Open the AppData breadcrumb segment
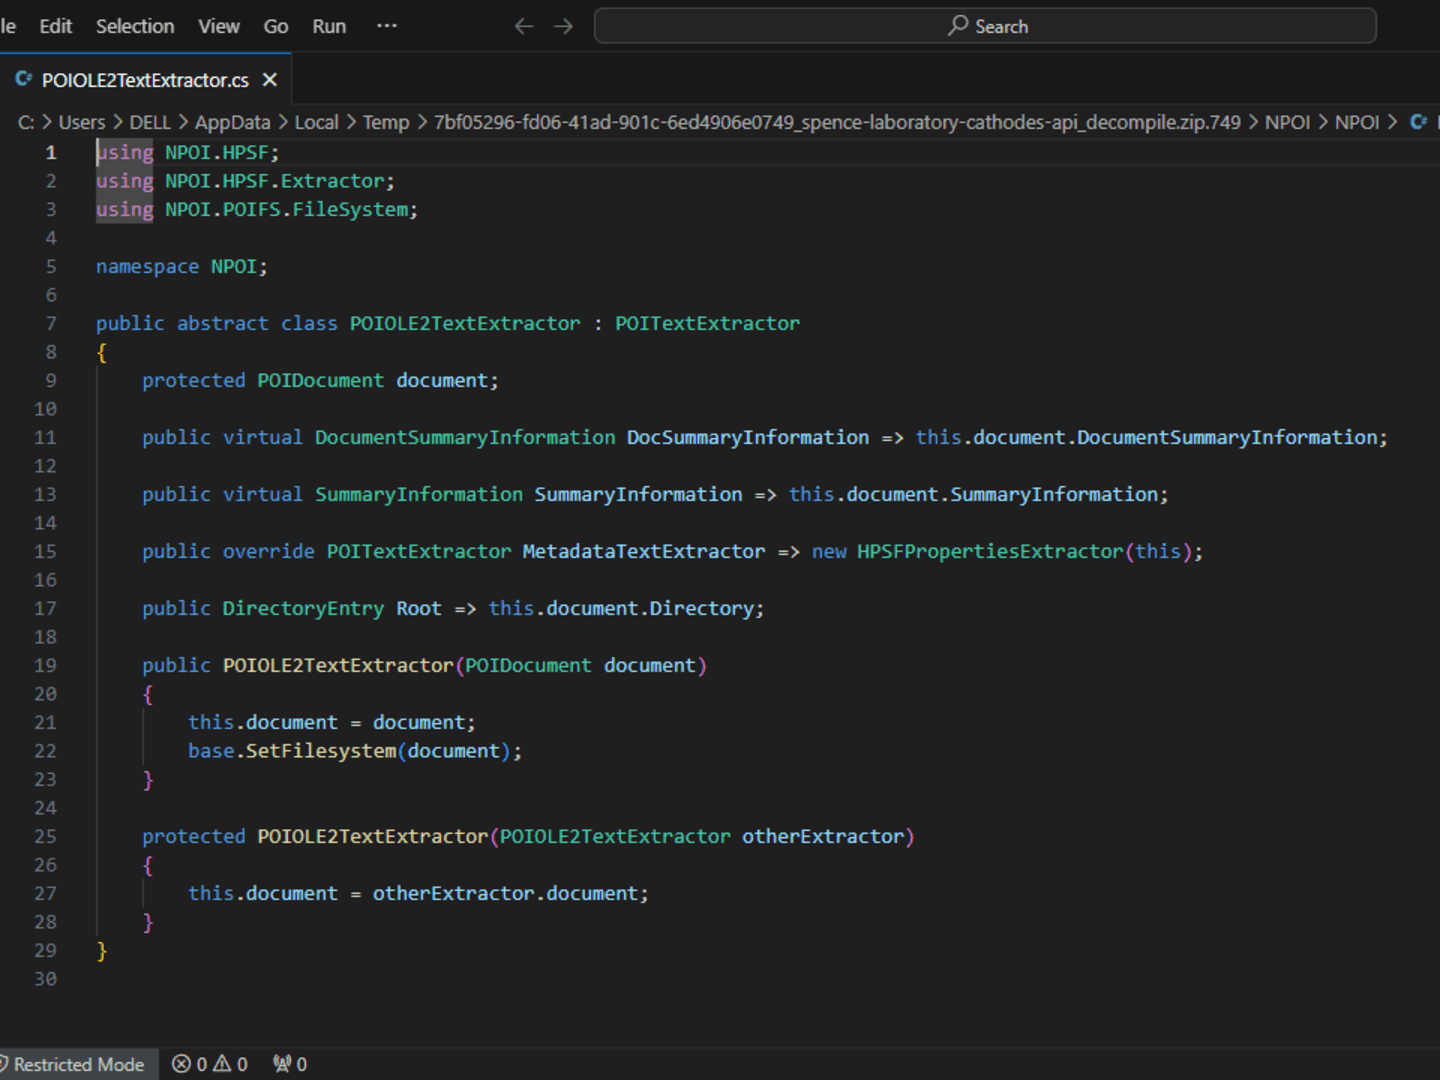 (x=232, y=122)
